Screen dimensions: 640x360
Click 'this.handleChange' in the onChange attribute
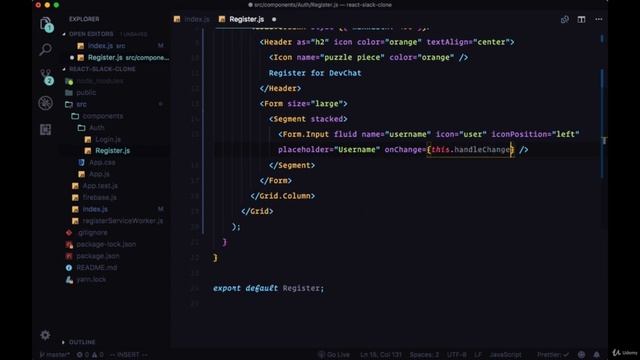(x=471, y=150)
